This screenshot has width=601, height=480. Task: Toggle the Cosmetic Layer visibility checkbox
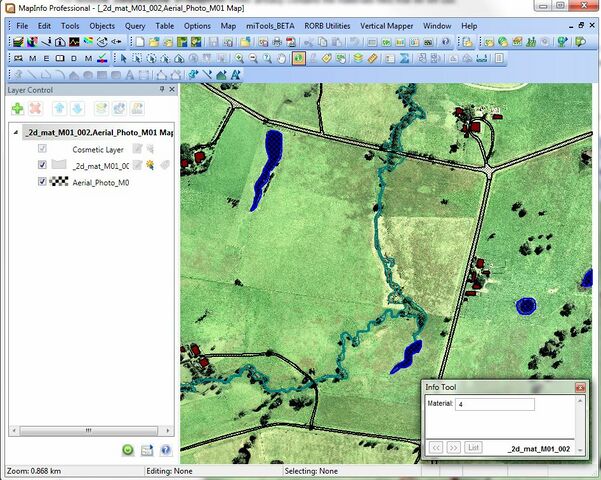tap(42, 149)
